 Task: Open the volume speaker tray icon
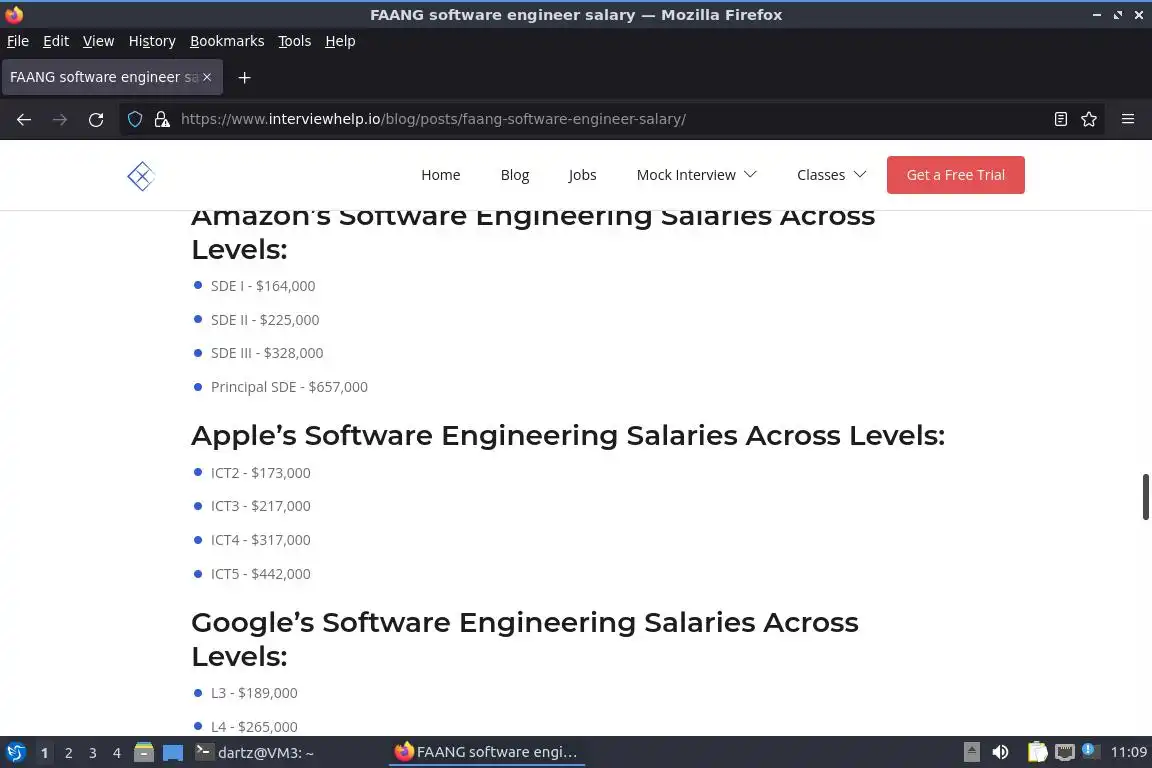pyautogui.click(x=1000, y=752)
